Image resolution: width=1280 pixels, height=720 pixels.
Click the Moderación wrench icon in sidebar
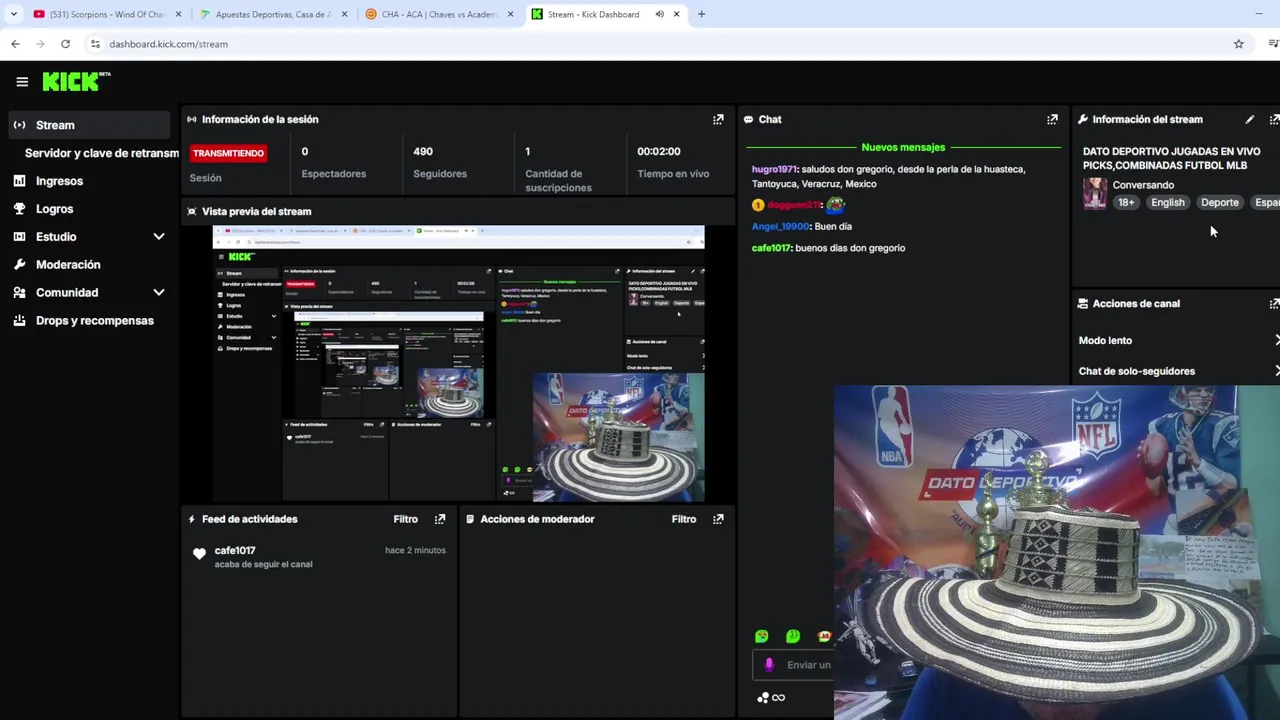click(x=19, y=265)
